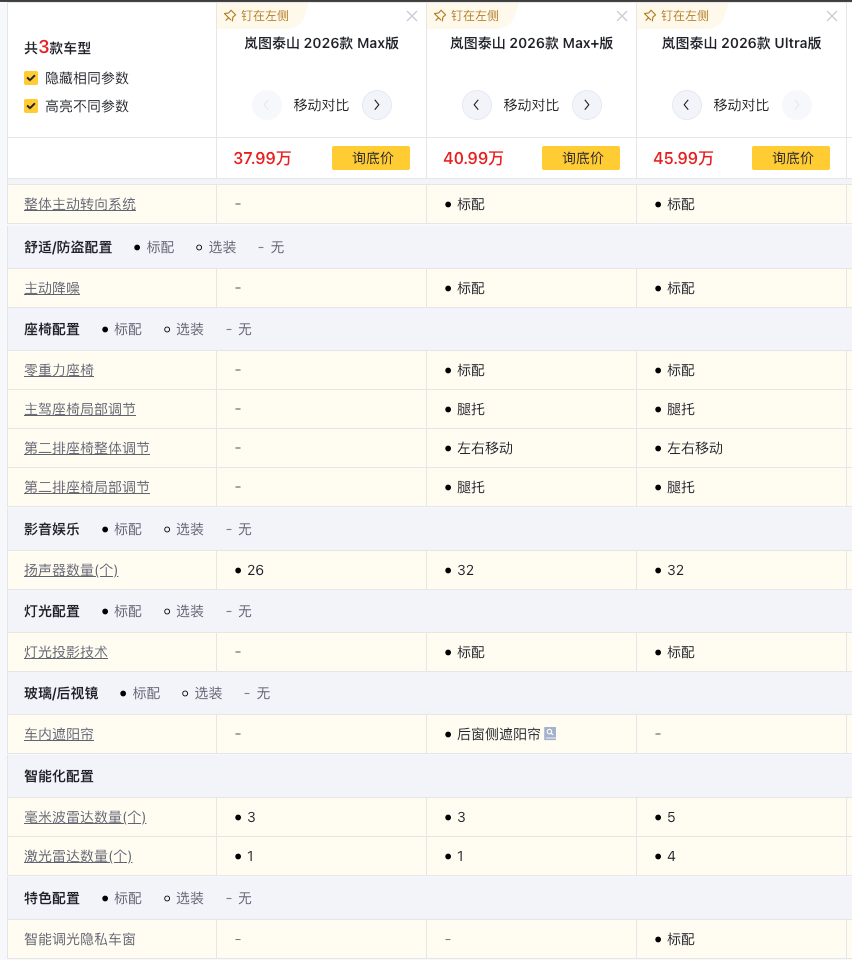Select millimeter radar count 5 for Ultra版
Image resolution: width=852 pixels, height=960 pixels.
coord(671,817)
